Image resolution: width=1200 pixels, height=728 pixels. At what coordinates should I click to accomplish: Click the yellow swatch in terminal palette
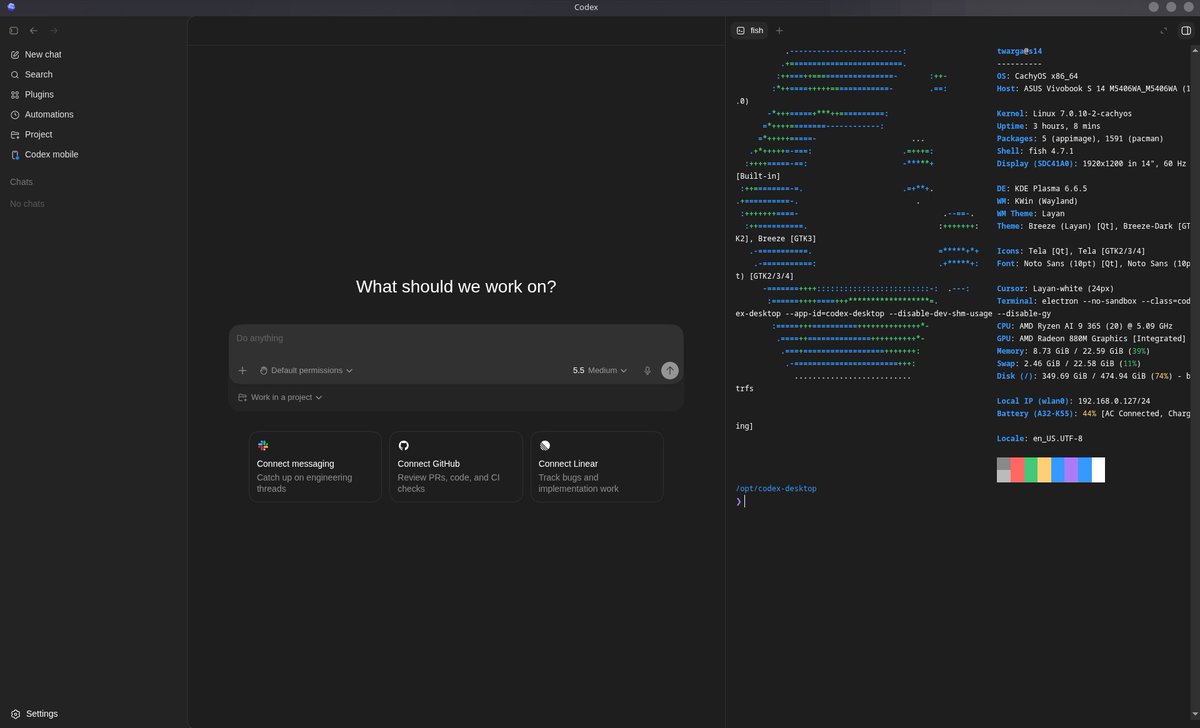pos(1044,470)
